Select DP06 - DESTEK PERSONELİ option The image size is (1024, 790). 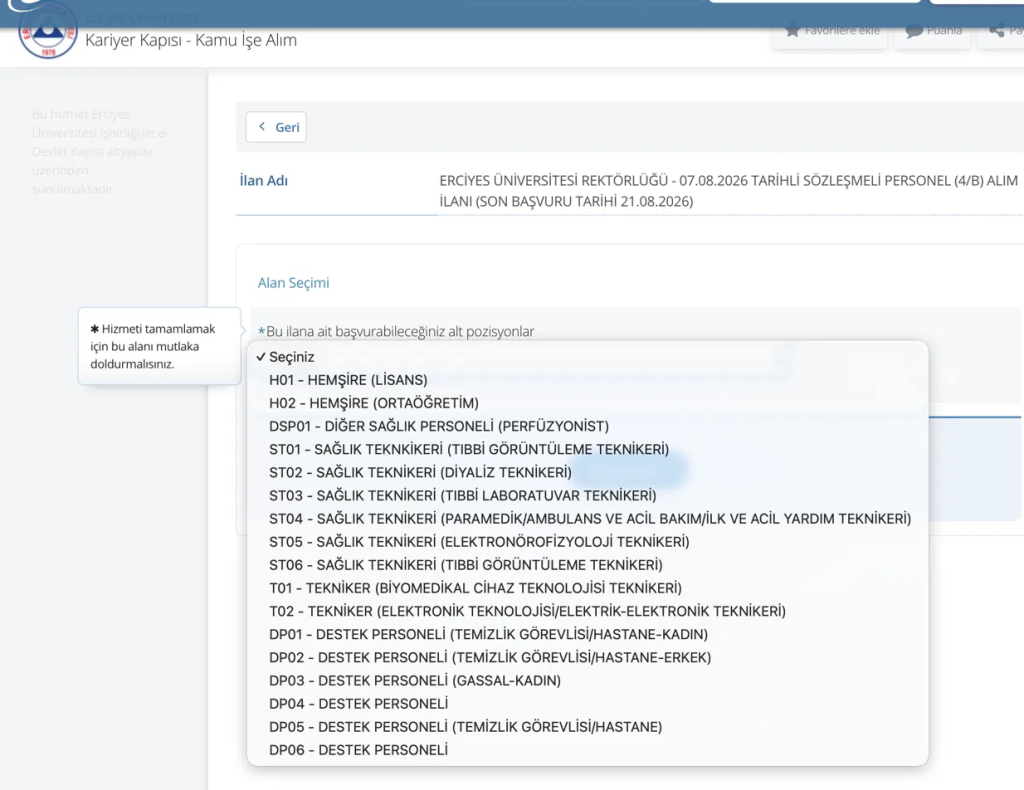point(587,750)
